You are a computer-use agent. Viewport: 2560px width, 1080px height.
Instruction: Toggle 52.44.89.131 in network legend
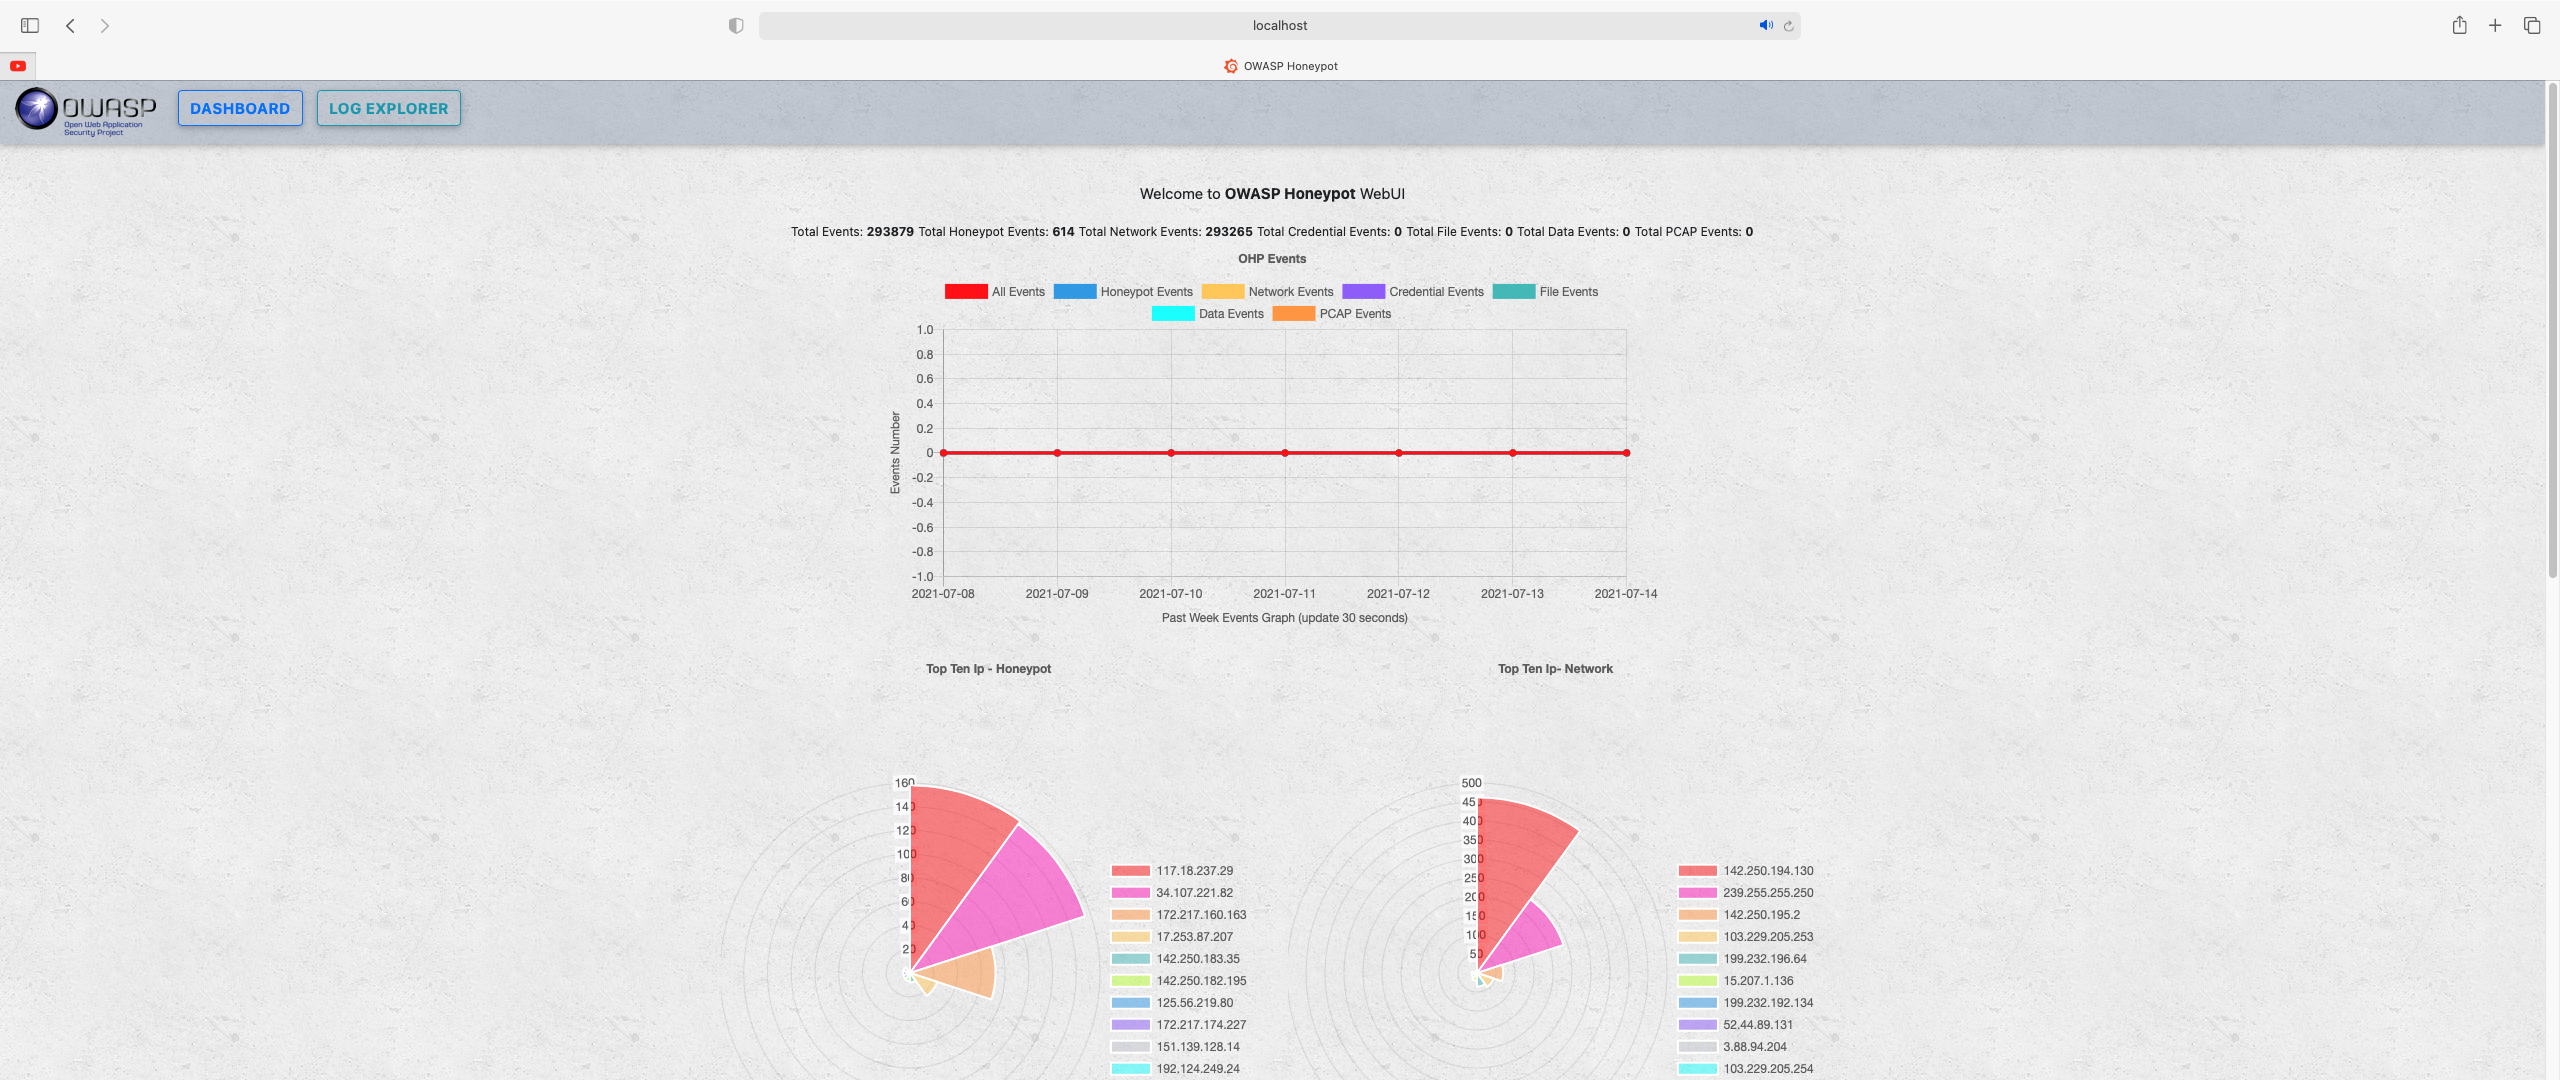click(1698, 1025)
